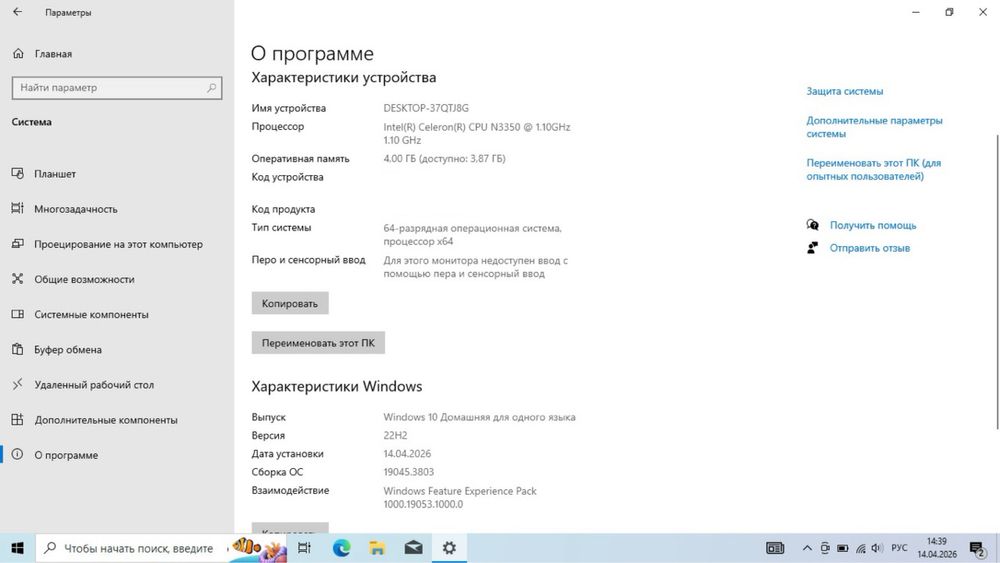Launch Microsoft Edge from the taskbar

[341, 548]
